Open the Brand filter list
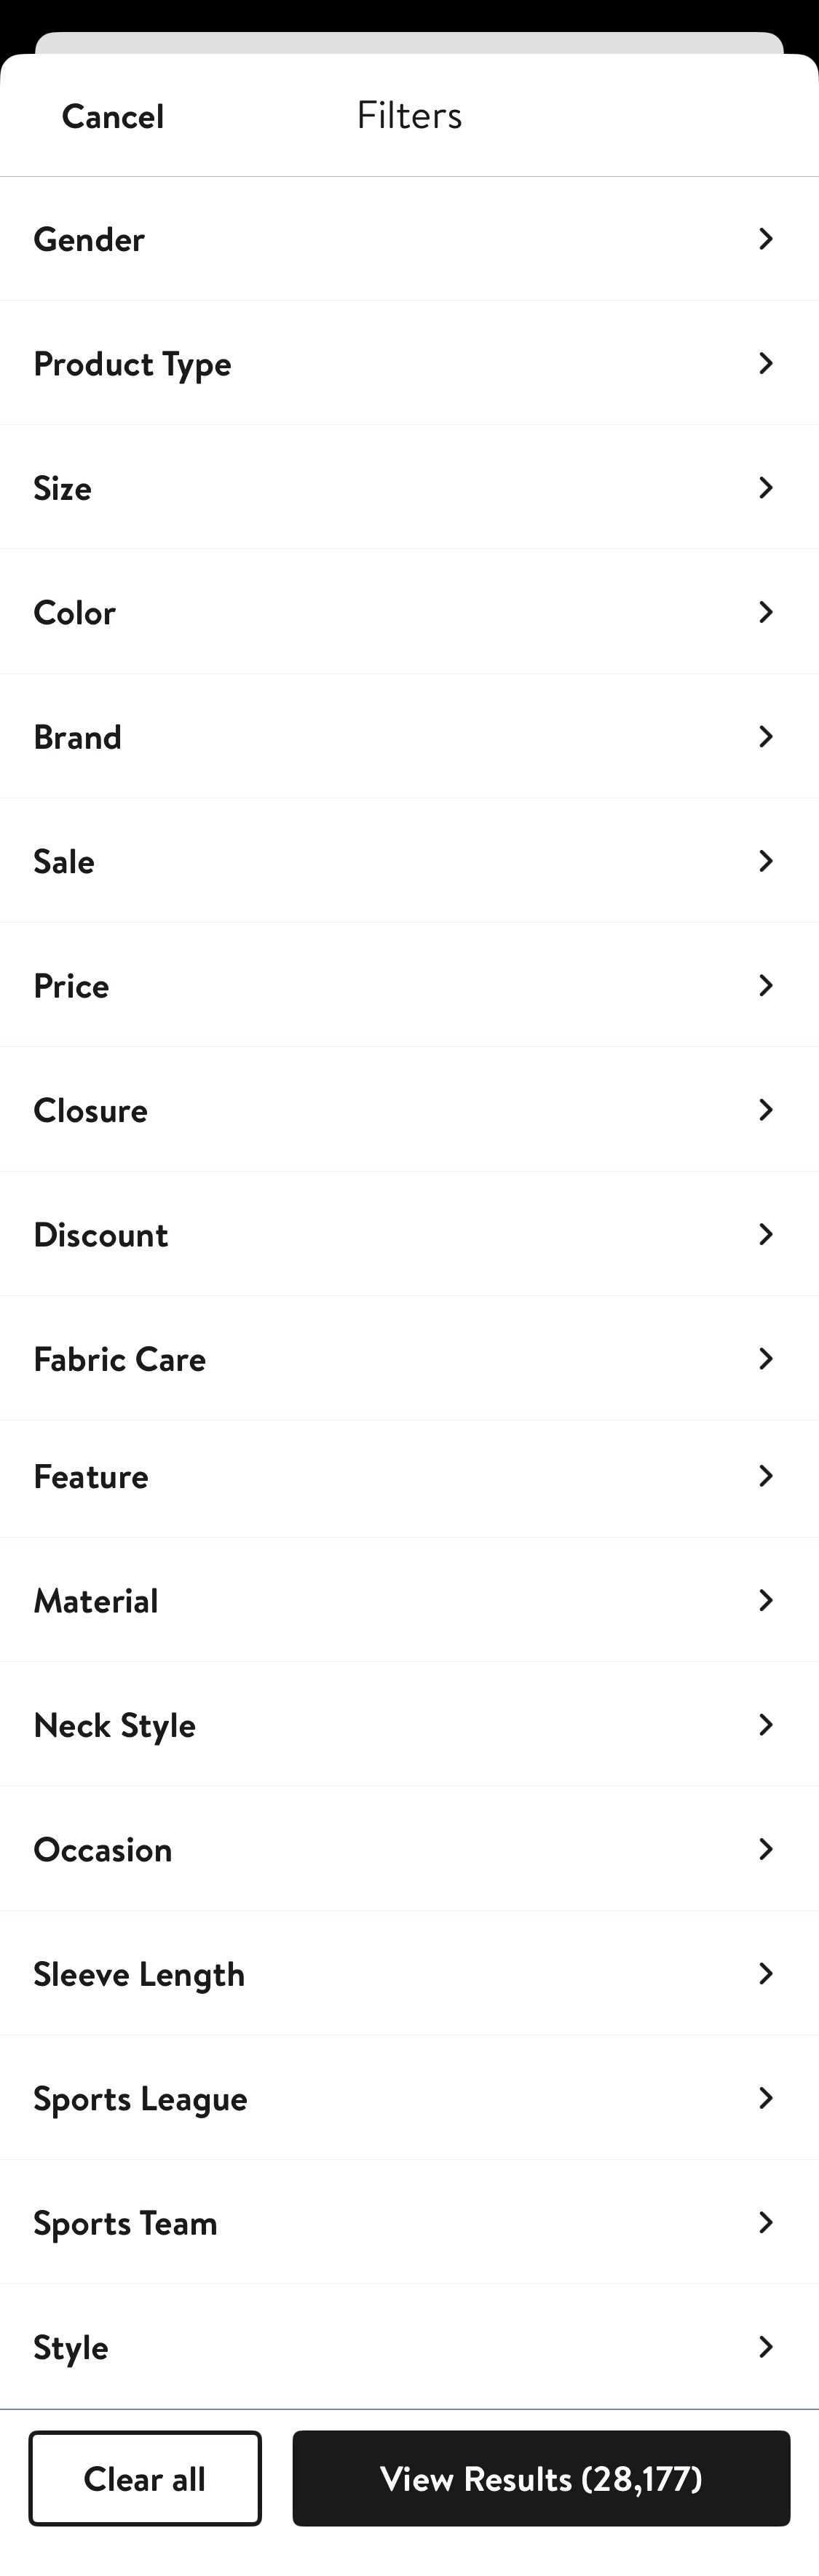 point(765,737)
